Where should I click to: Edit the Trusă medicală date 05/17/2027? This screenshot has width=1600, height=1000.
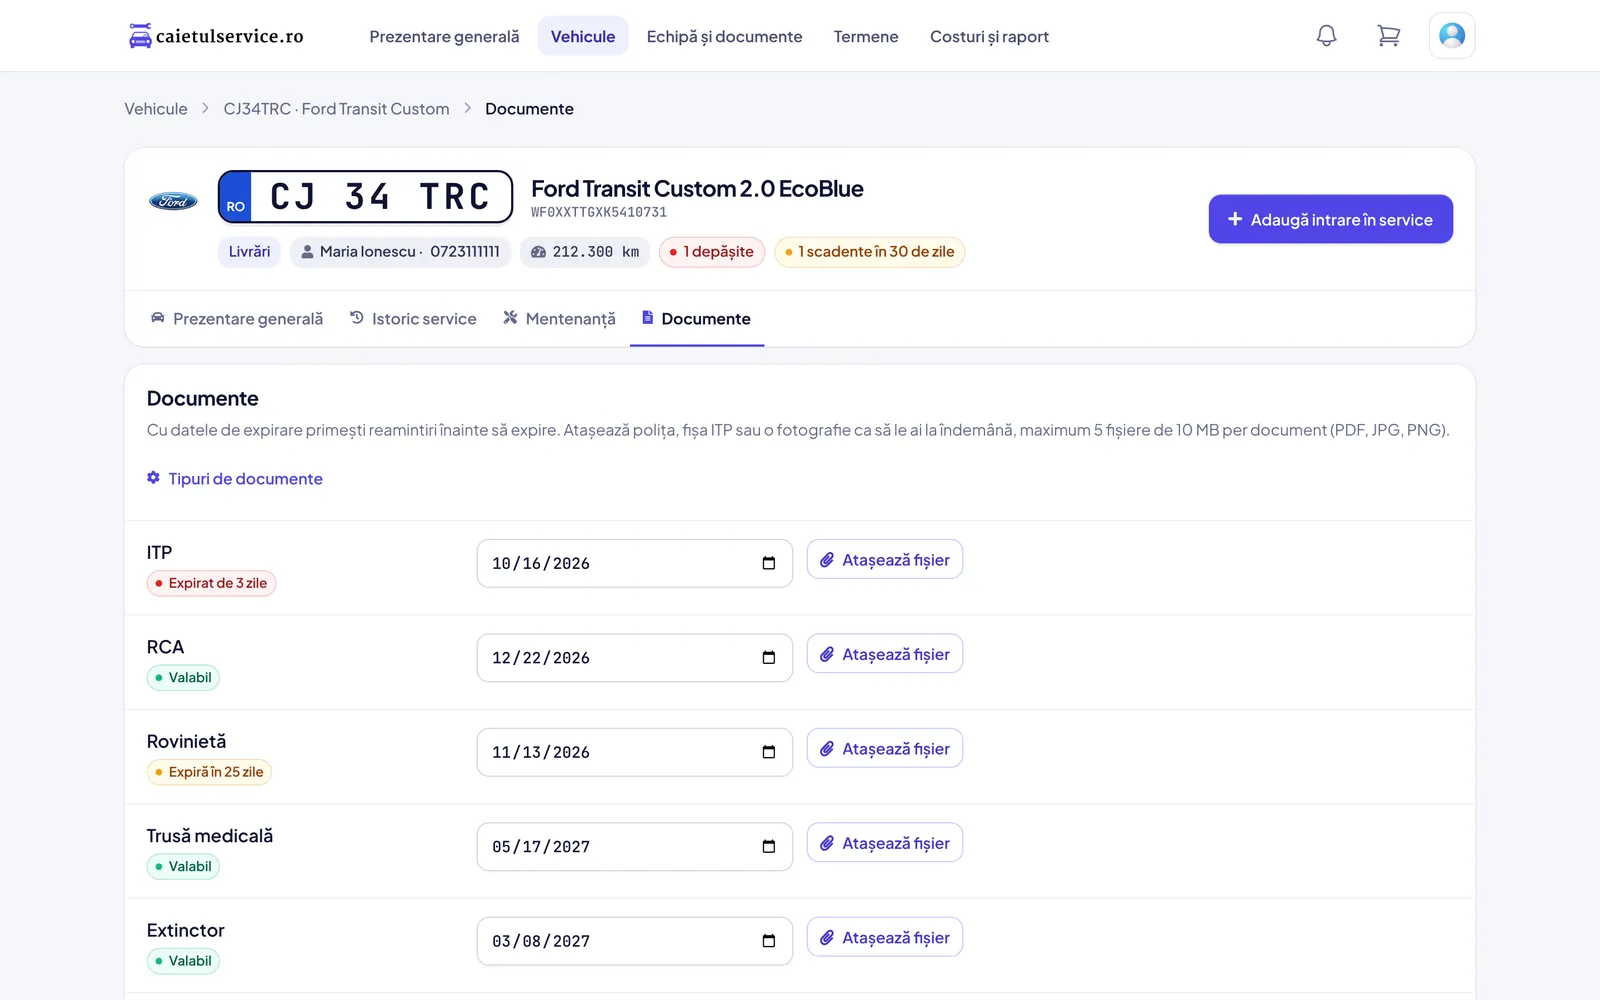tap(635, 847)
